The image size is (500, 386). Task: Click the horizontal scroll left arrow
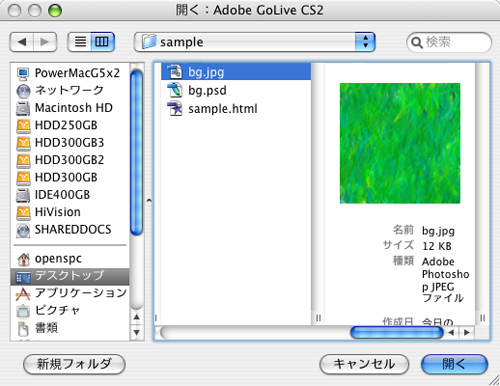click(x=451, y=332)
